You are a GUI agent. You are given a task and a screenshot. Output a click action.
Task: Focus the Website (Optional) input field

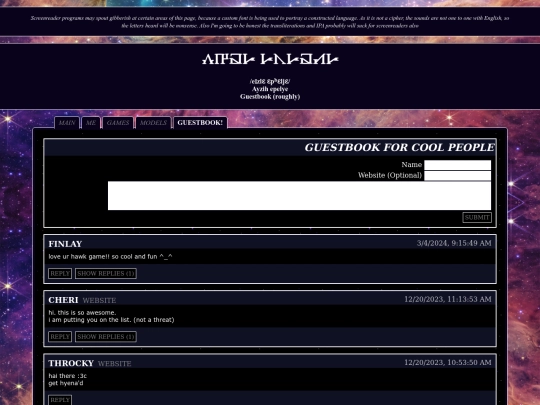pyautogui.click(x=457, y=175)
